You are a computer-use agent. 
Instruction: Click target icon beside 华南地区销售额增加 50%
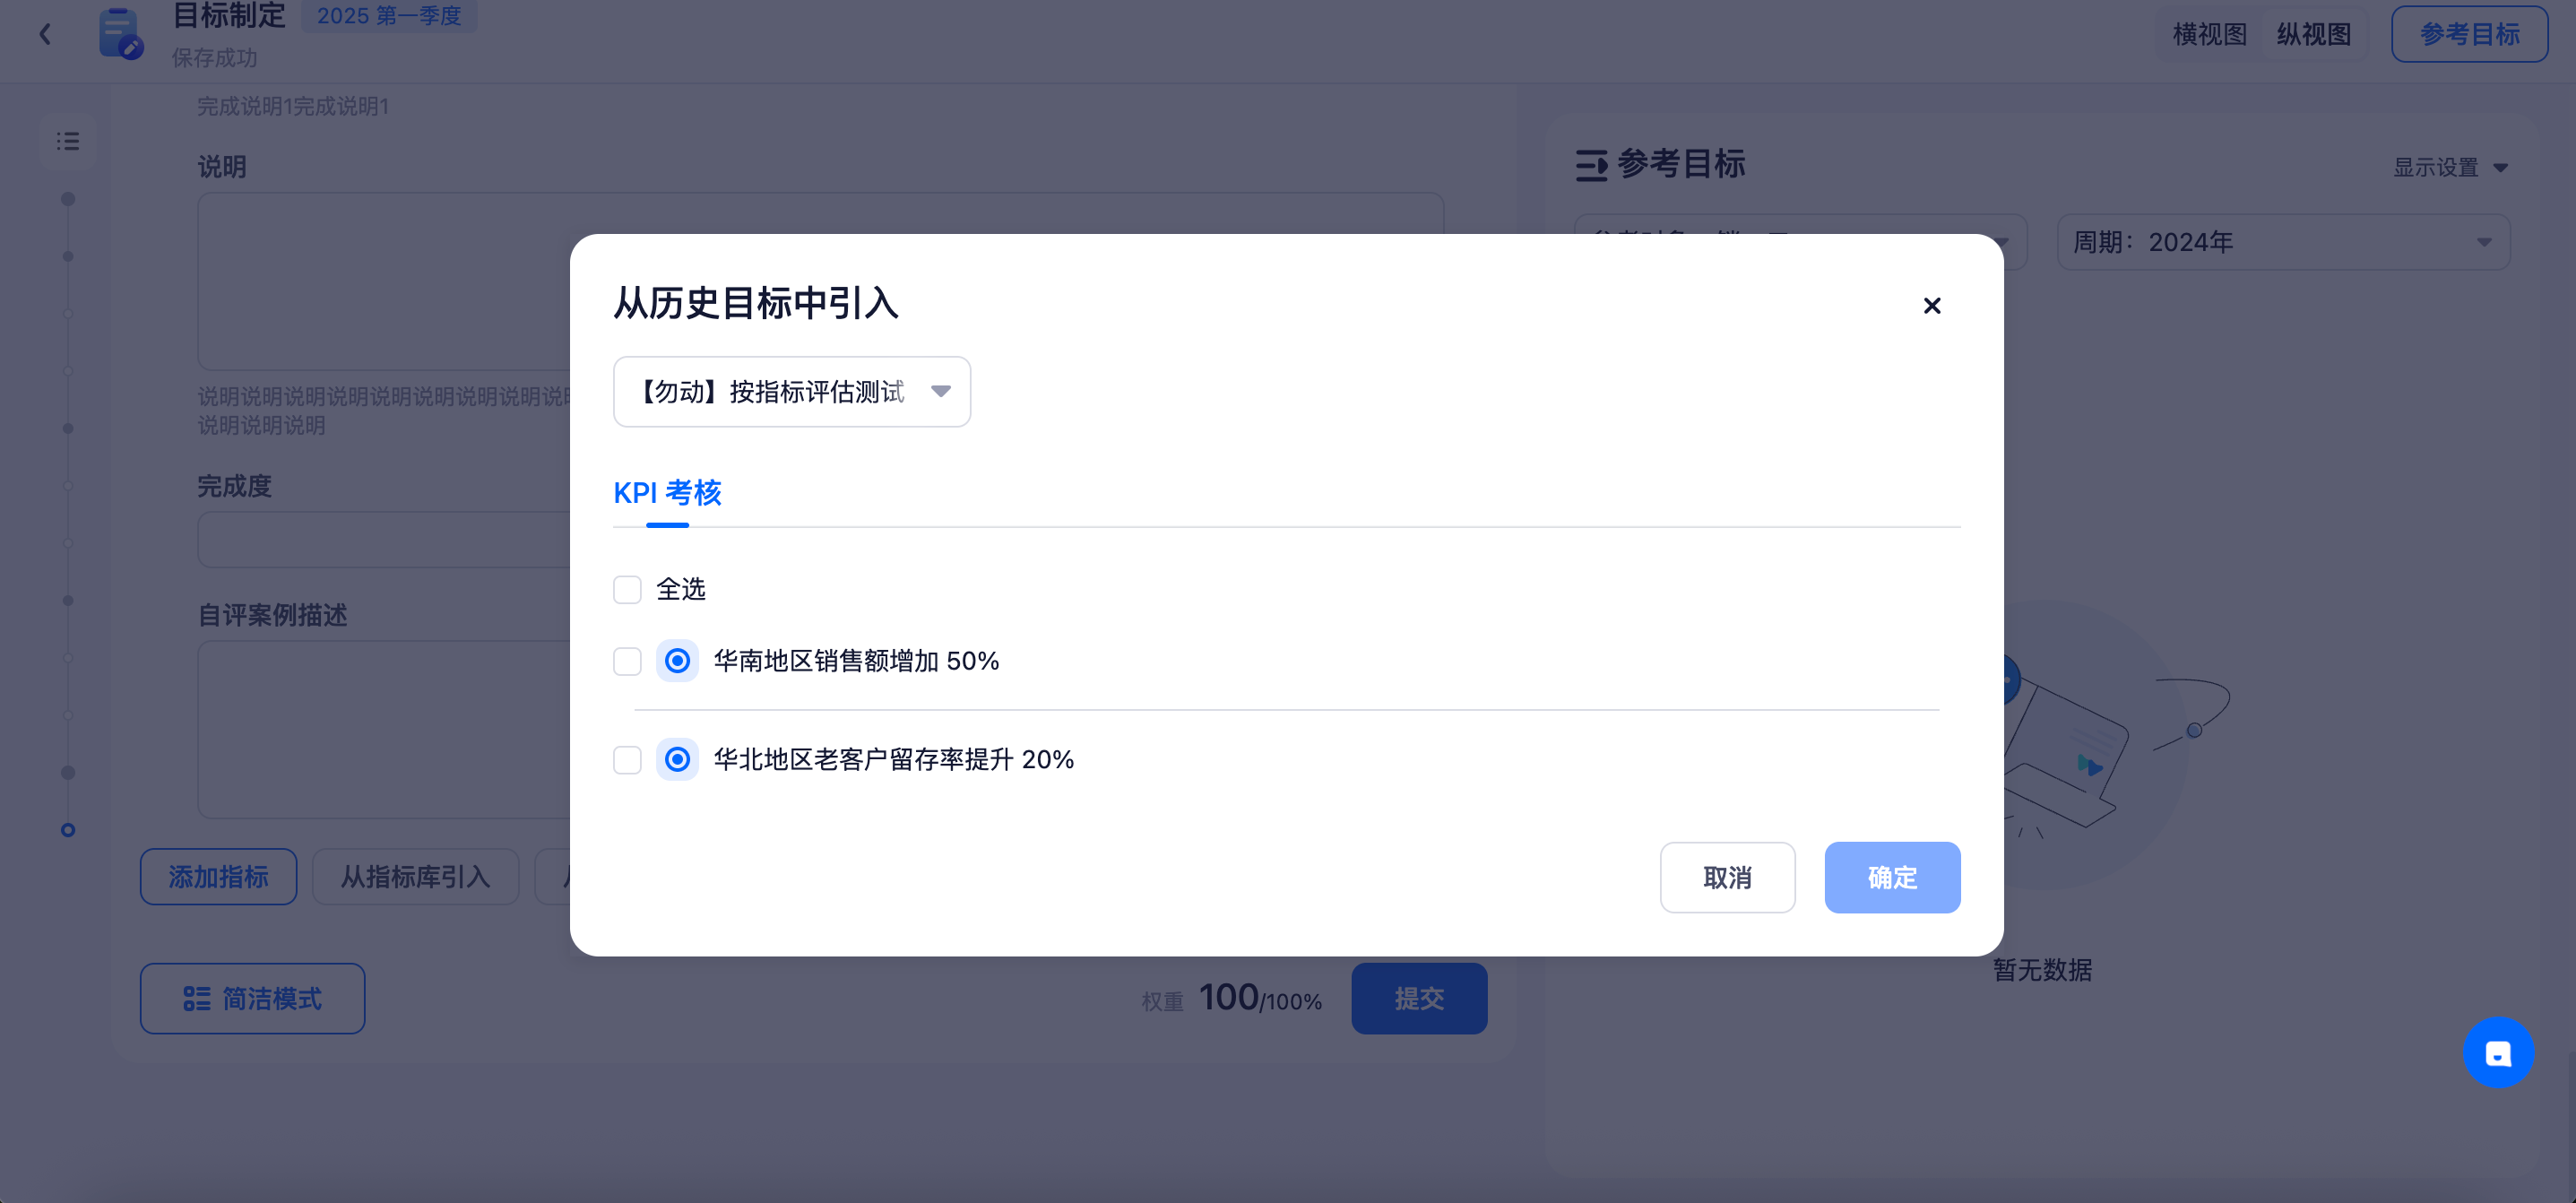point(677,661)
